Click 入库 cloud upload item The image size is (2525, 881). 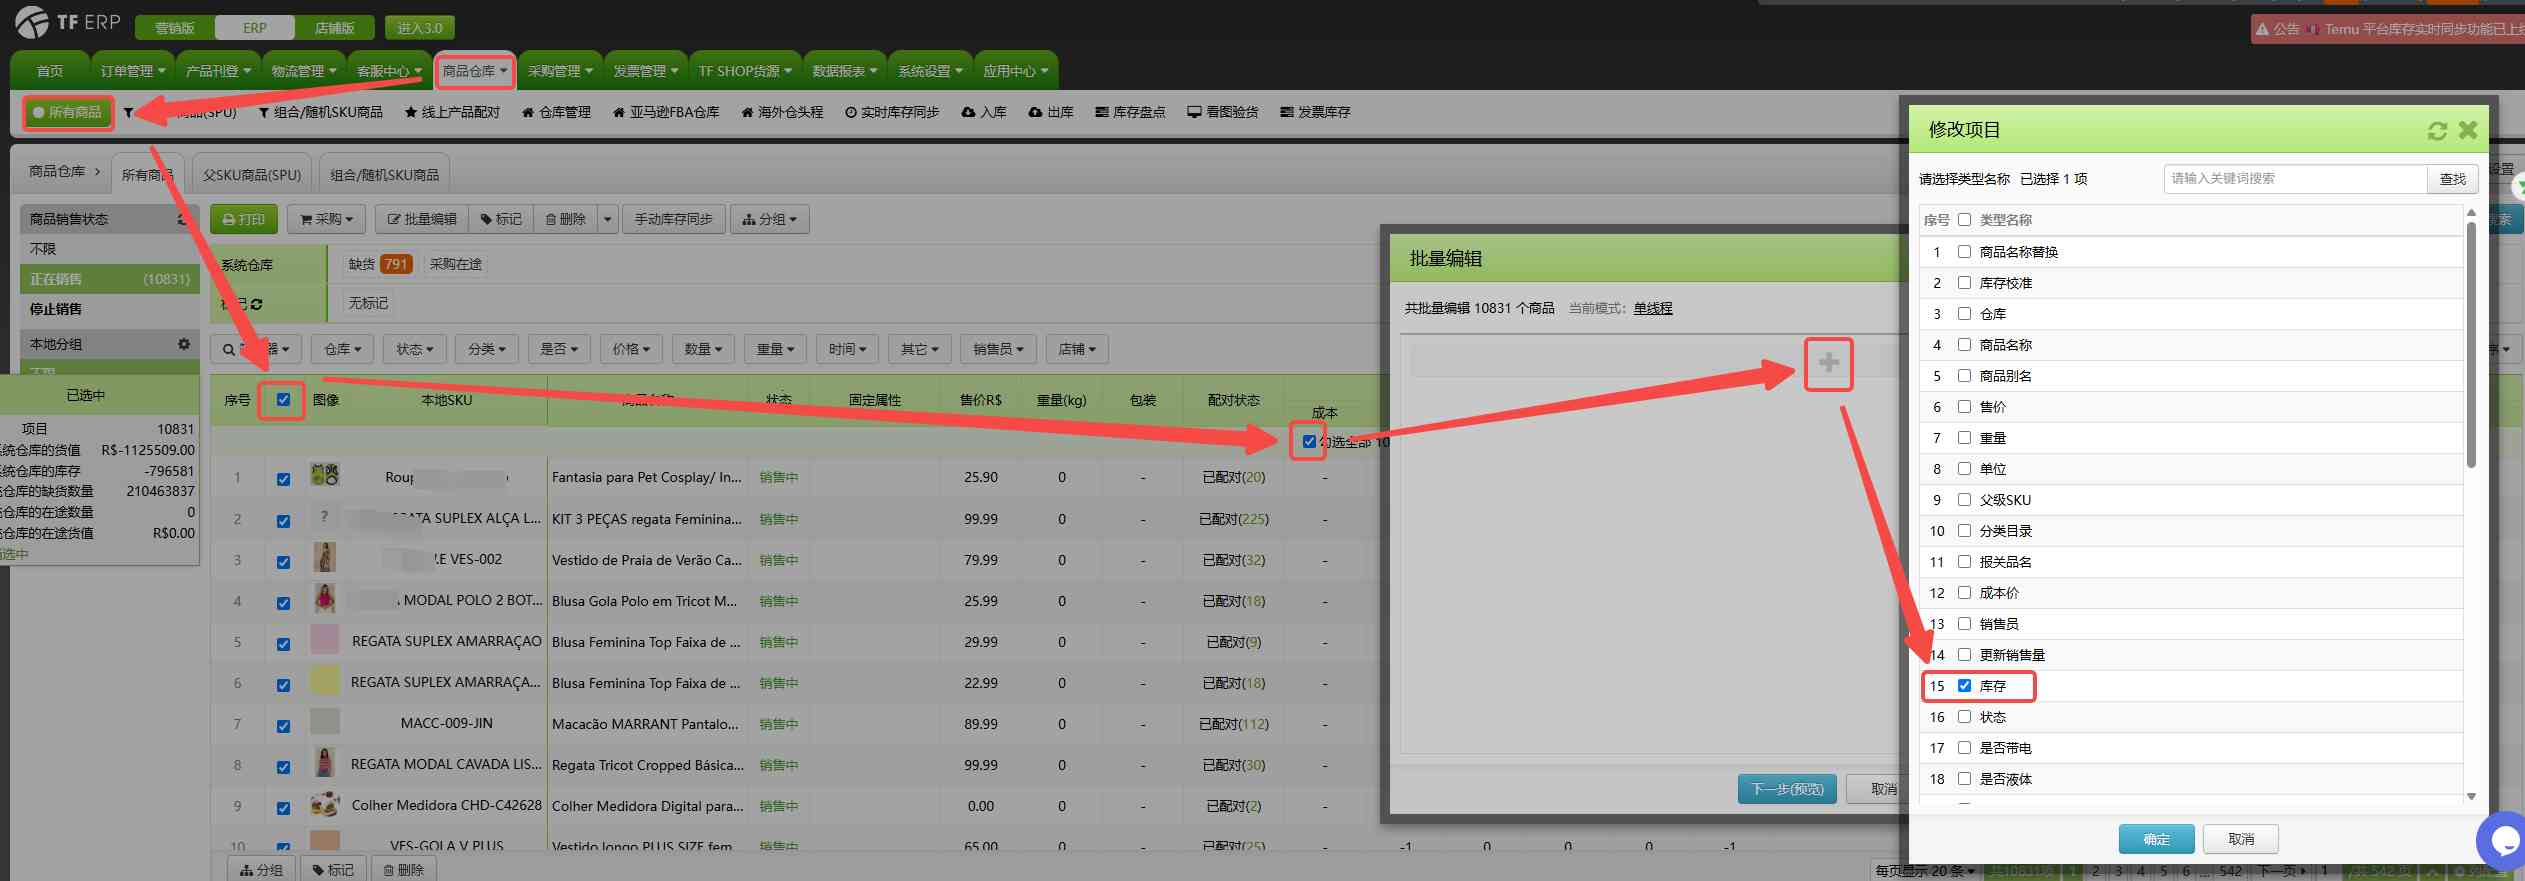984,112
